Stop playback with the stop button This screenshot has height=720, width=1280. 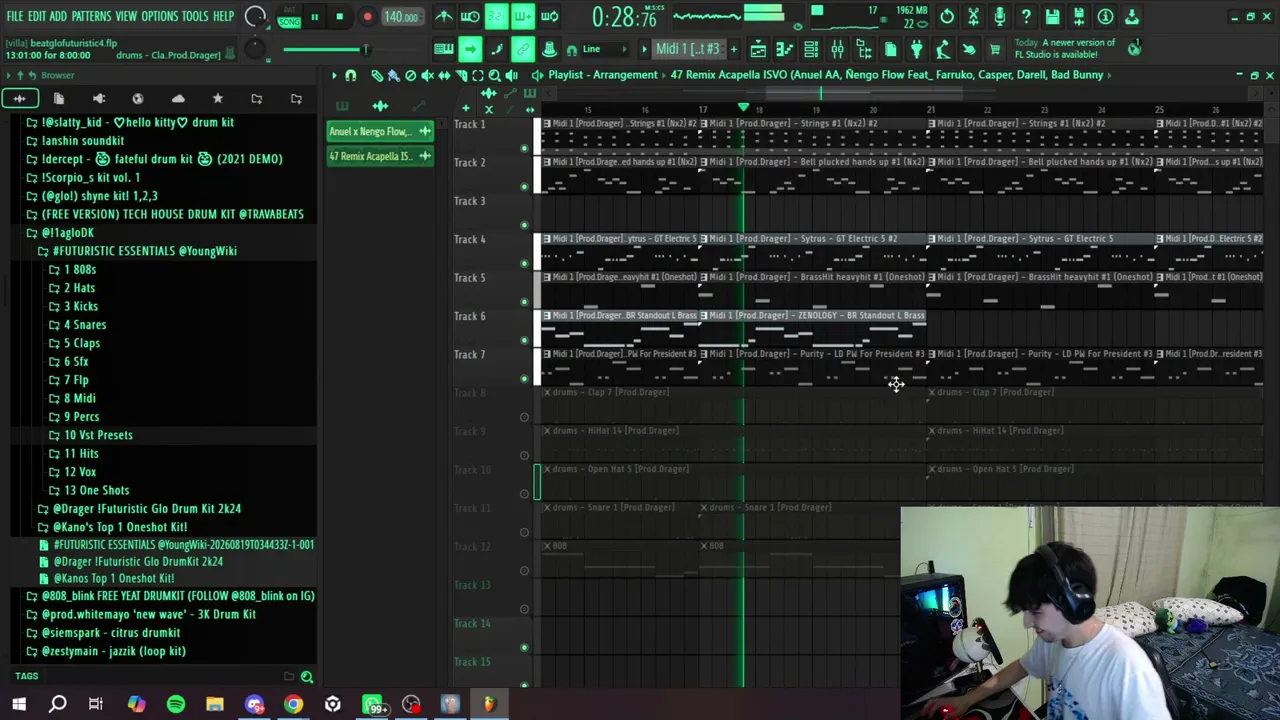[339, 17]
